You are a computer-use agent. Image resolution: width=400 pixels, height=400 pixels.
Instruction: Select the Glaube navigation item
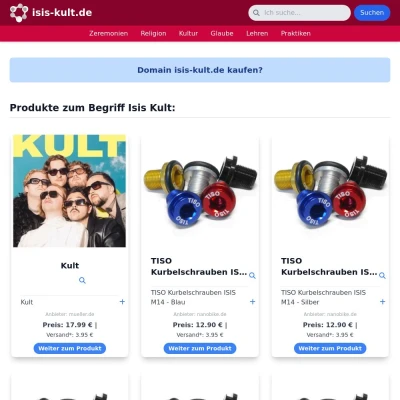point(222,33)
